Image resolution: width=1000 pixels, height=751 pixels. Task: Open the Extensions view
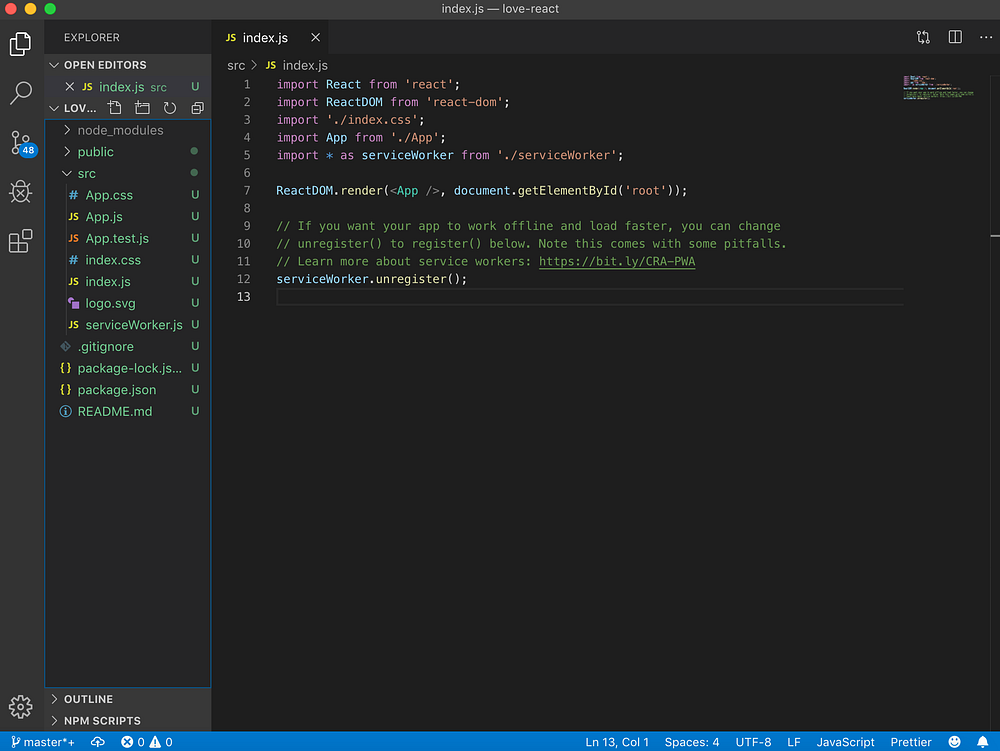pyautogui.click(x=21, y=240)
